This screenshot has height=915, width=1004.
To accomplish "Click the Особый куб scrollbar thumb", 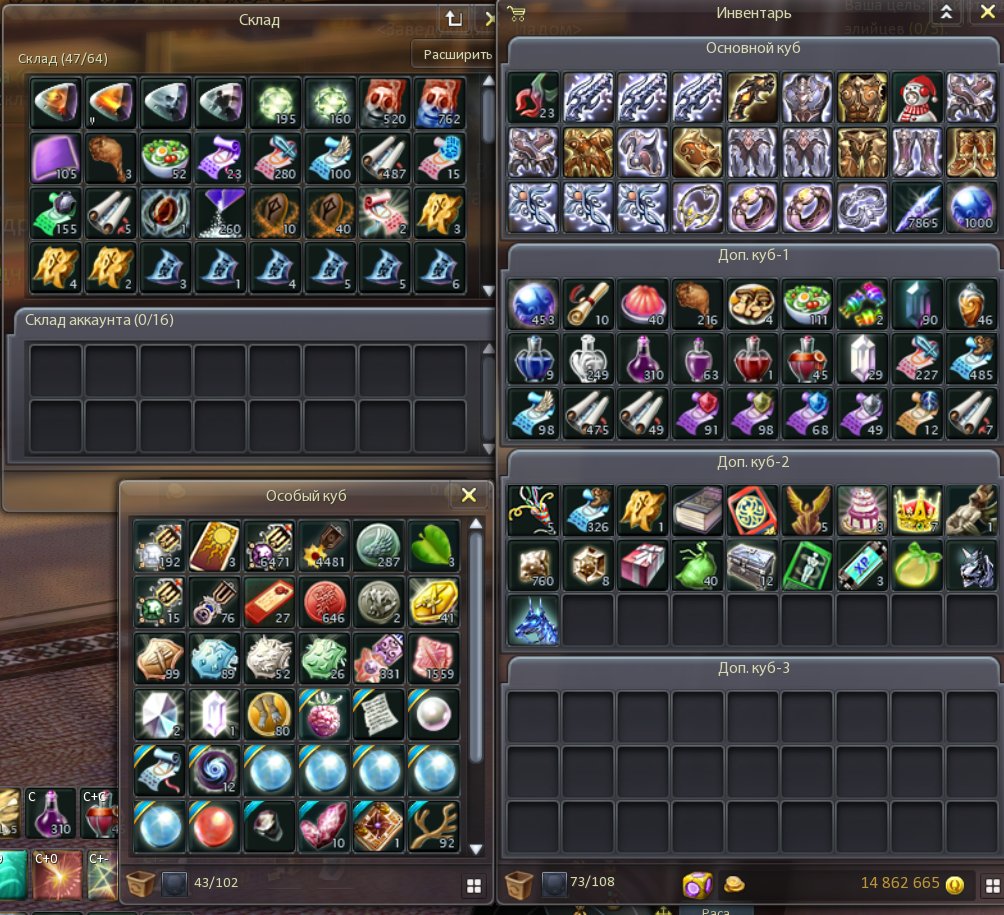I will click(x=476, y=647).
